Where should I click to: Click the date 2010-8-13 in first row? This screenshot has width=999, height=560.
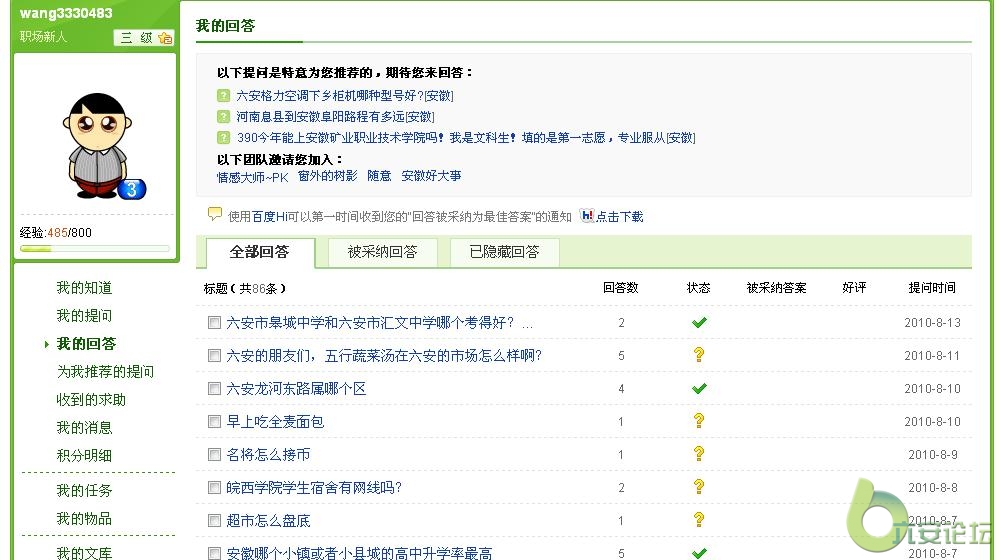click(x=932, y=323)
